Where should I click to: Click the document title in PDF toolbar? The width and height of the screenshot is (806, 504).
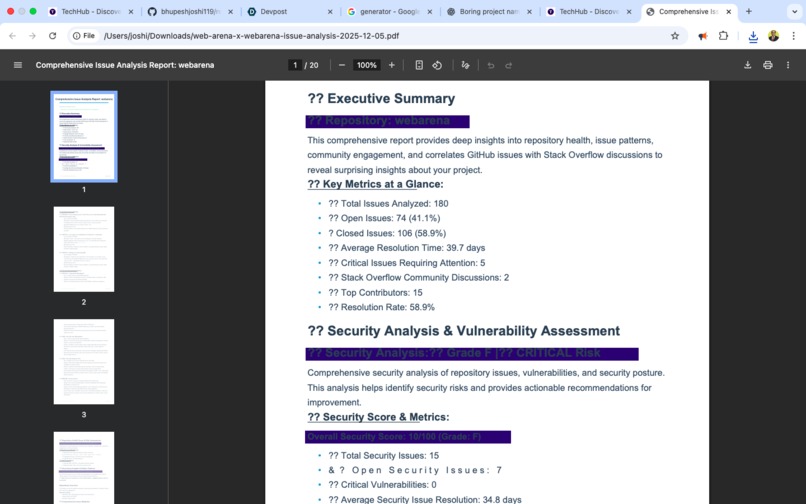click(x=125, y=65)
